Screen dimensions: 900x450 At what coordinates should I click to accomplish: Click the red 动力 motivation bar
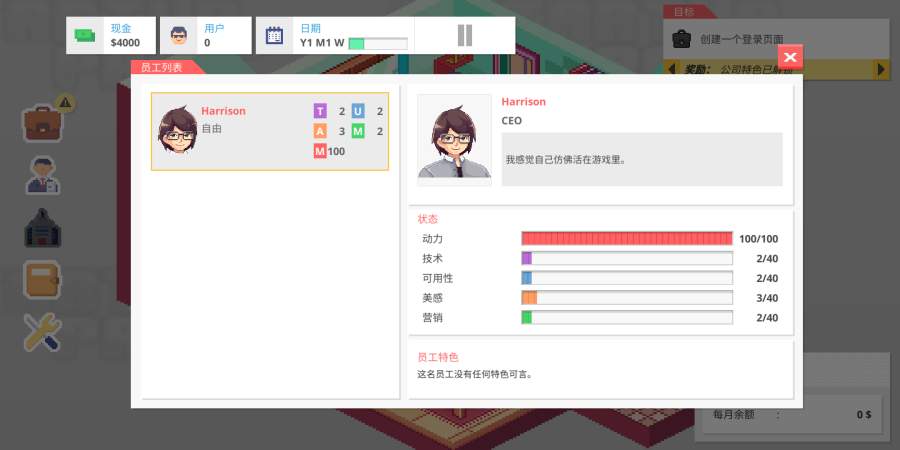click(627, 239)
